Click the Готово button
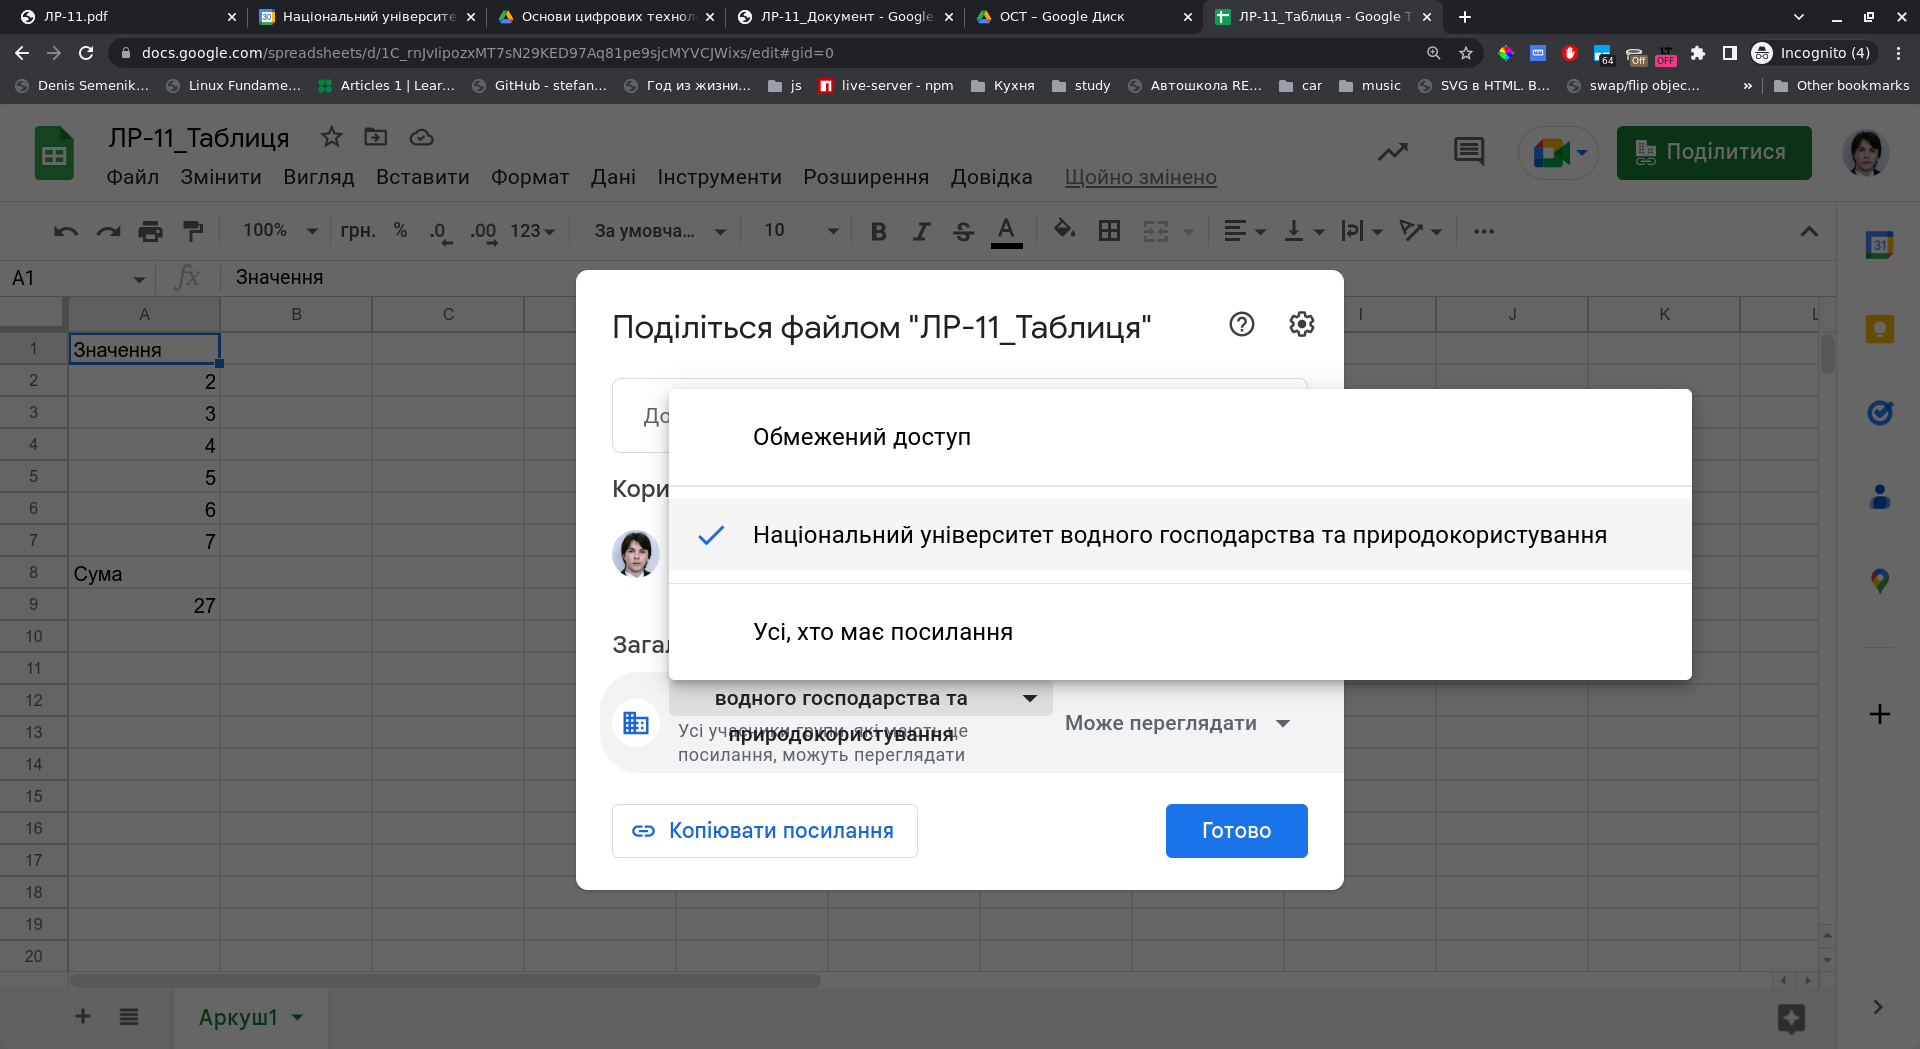The width and height of the screenshot is (1920, 1049). click(x=1236, y=830)
